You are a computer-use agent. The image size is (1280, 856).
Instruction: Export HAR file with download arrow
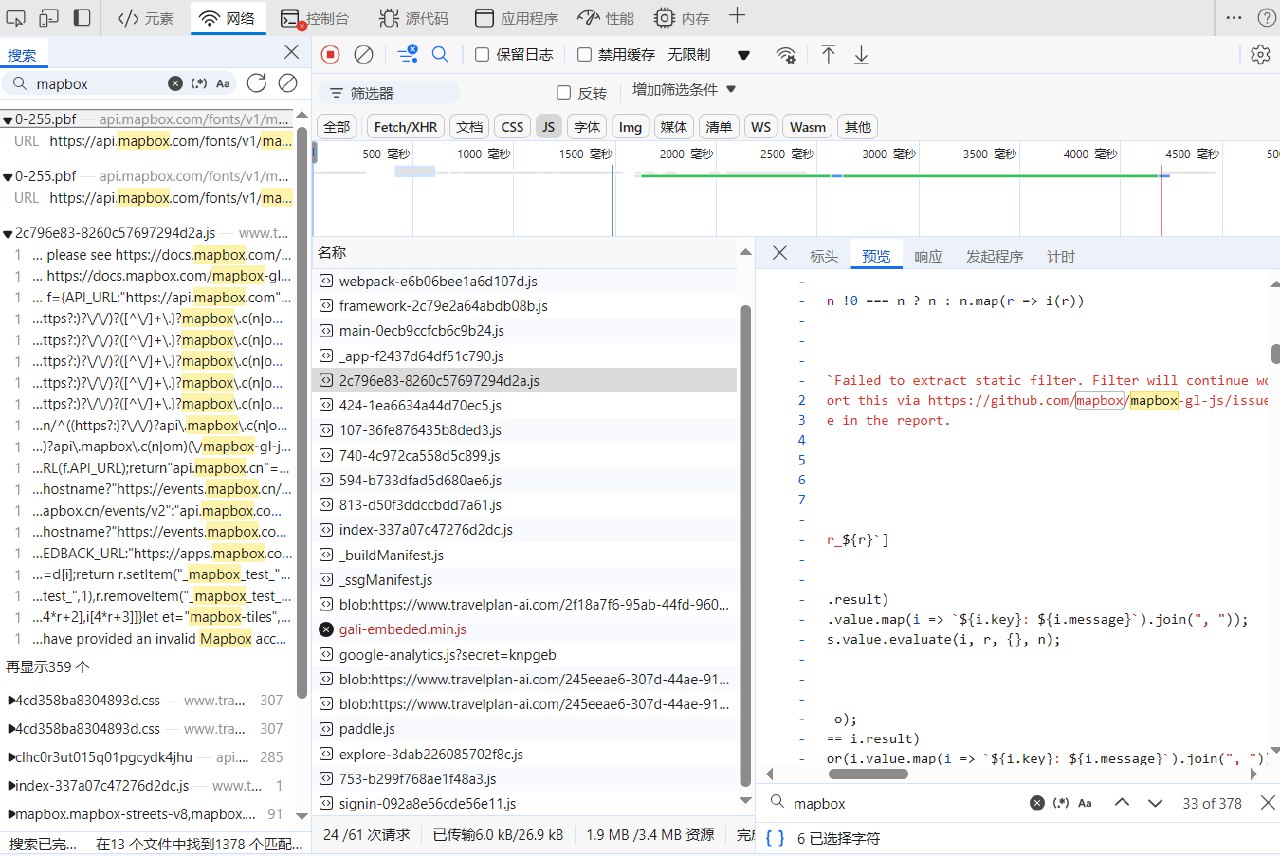pos(861,55)
